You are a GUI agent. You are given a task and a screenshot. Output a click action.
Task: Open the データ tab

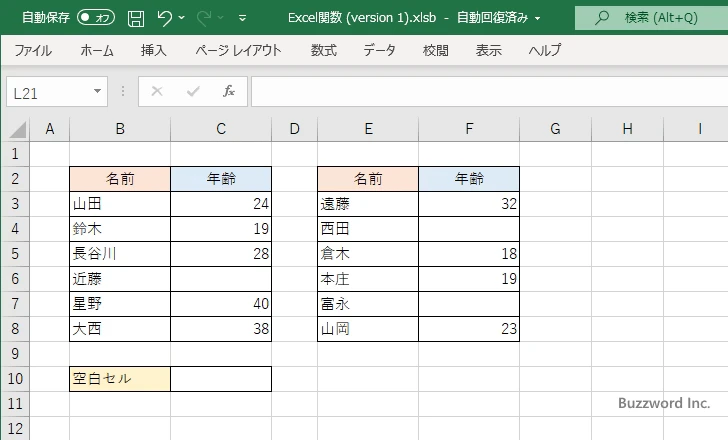379,50
